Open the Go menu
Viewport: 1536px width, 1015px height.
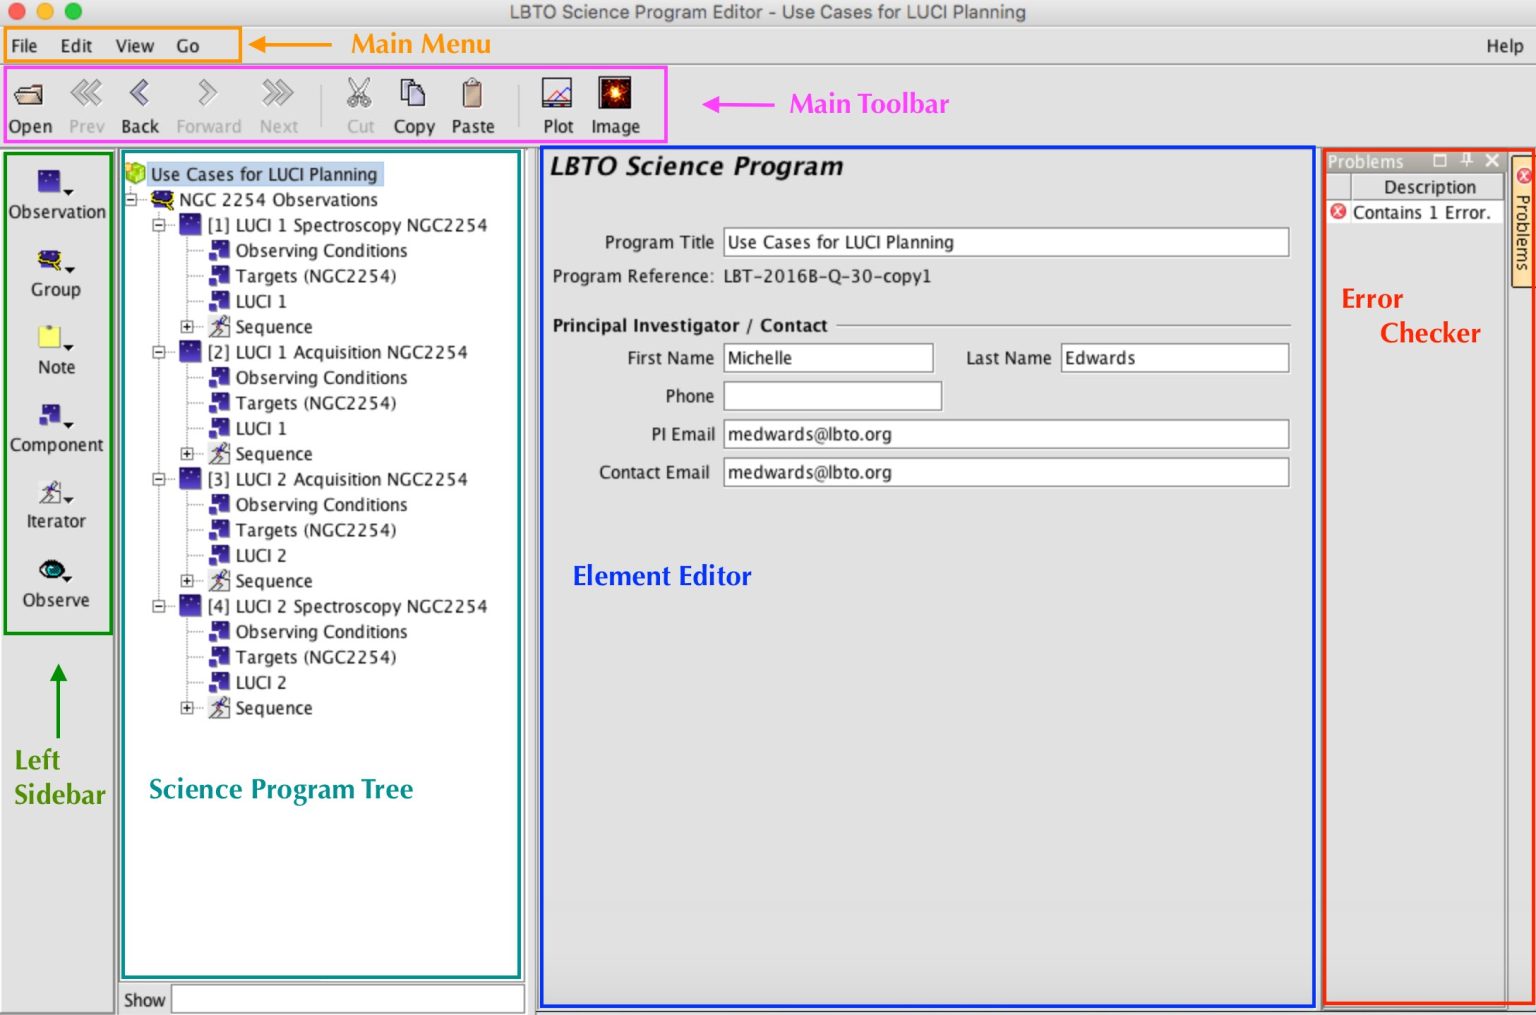pyautogui.click(x=188, y=46)
